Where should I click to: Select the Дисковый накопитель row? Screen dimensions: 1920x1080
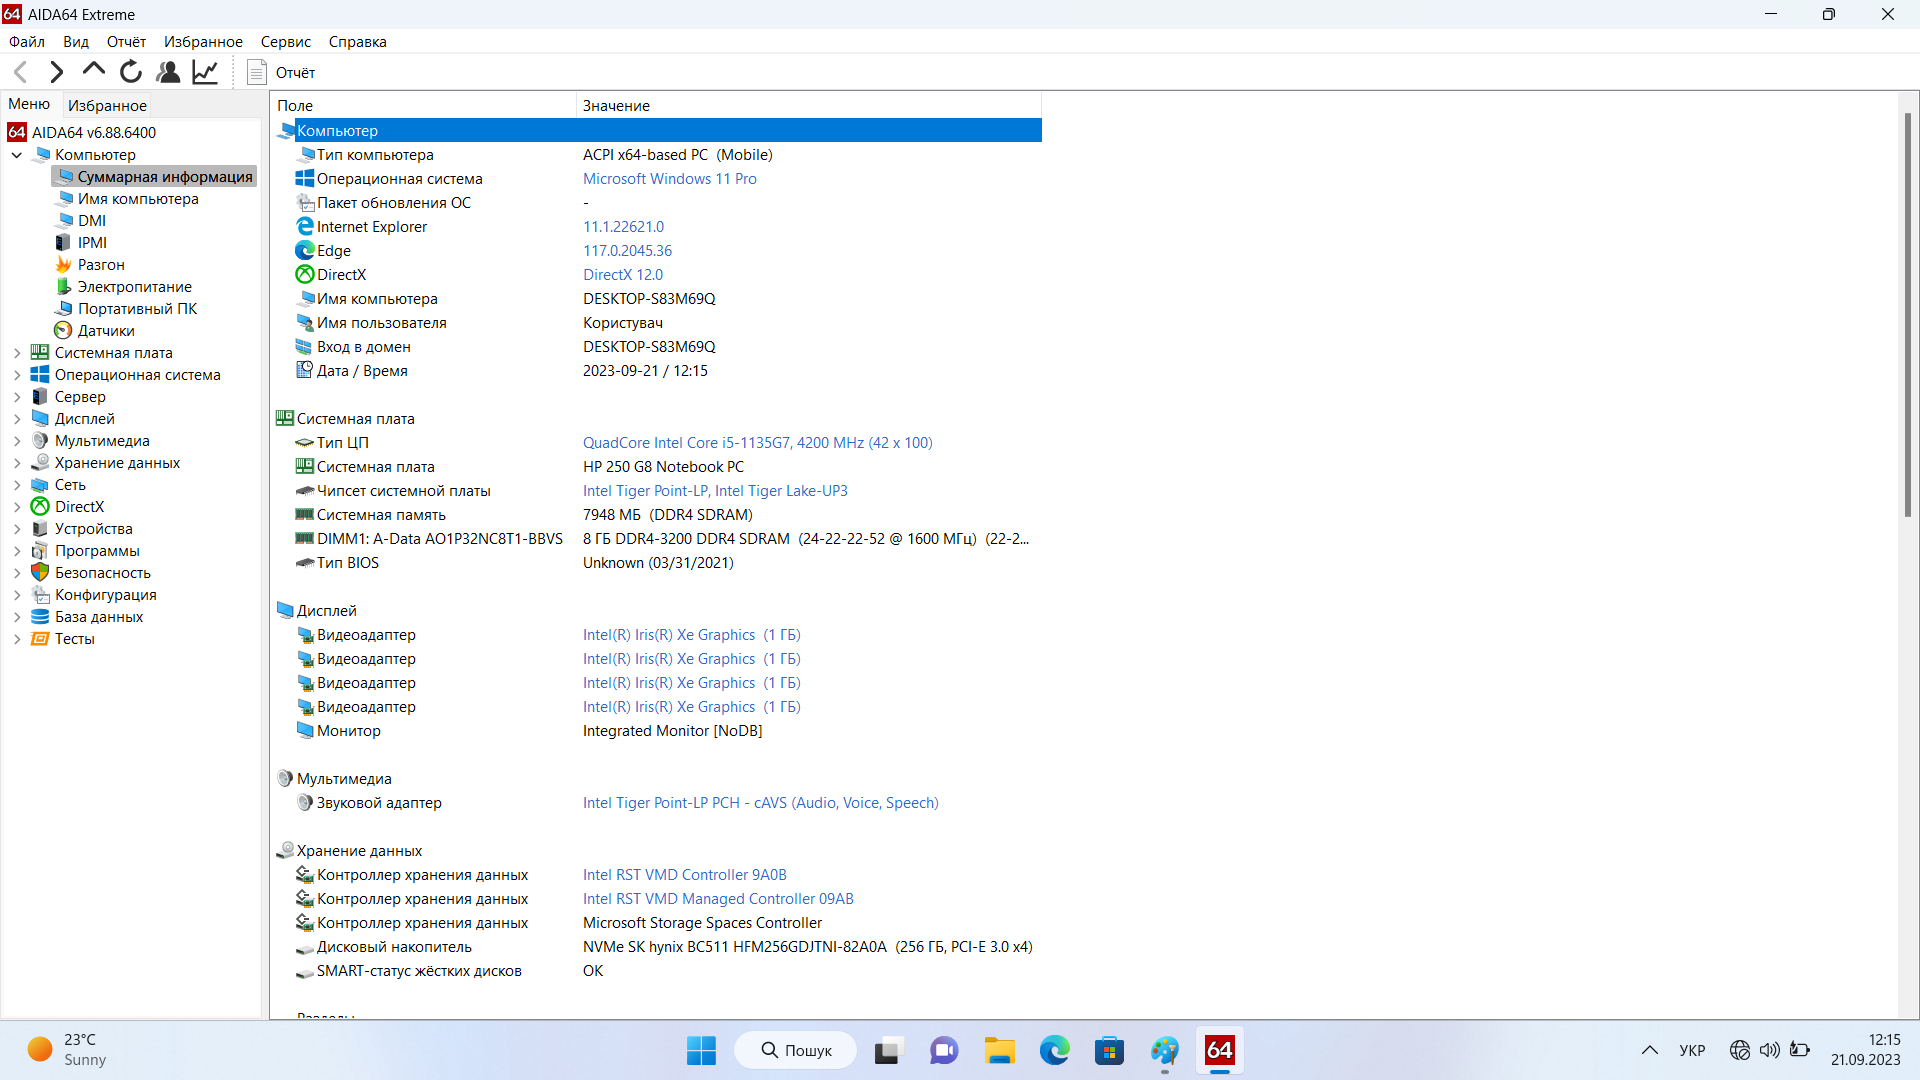pos(657,947)
